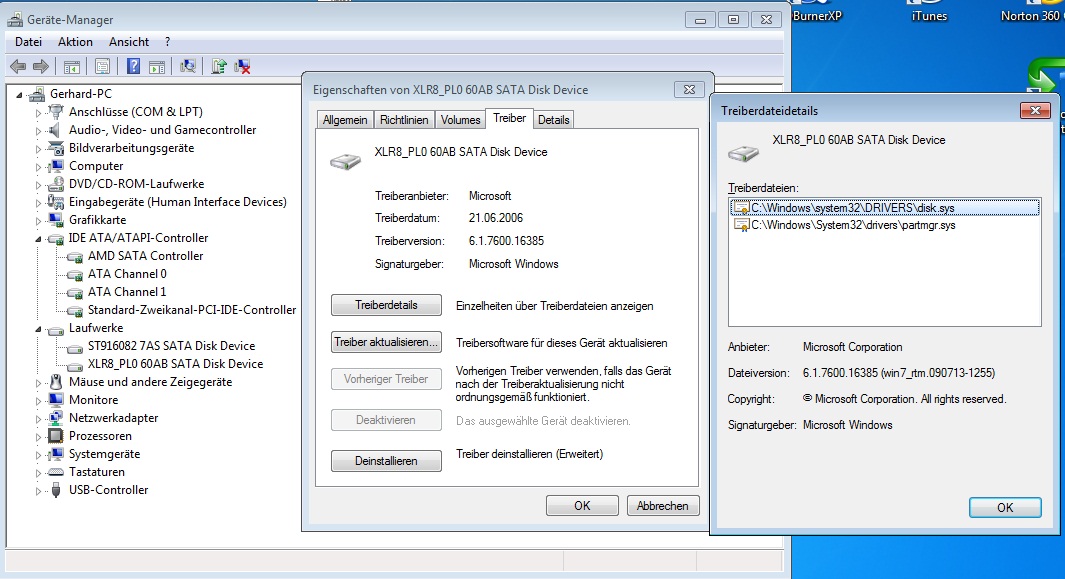Click the Treiberdatum value 21.06.2006

[496, 218]
